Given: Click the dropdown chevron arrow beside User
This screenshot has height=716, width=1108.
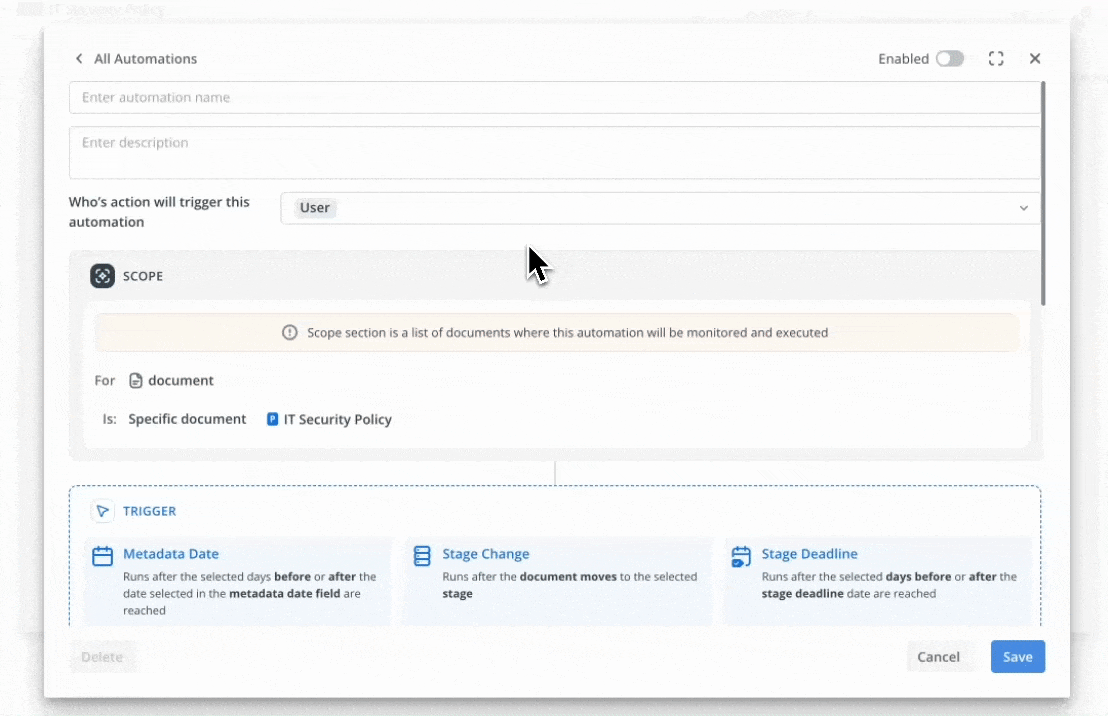Looking at the screenshot, I should (1023, 208).
